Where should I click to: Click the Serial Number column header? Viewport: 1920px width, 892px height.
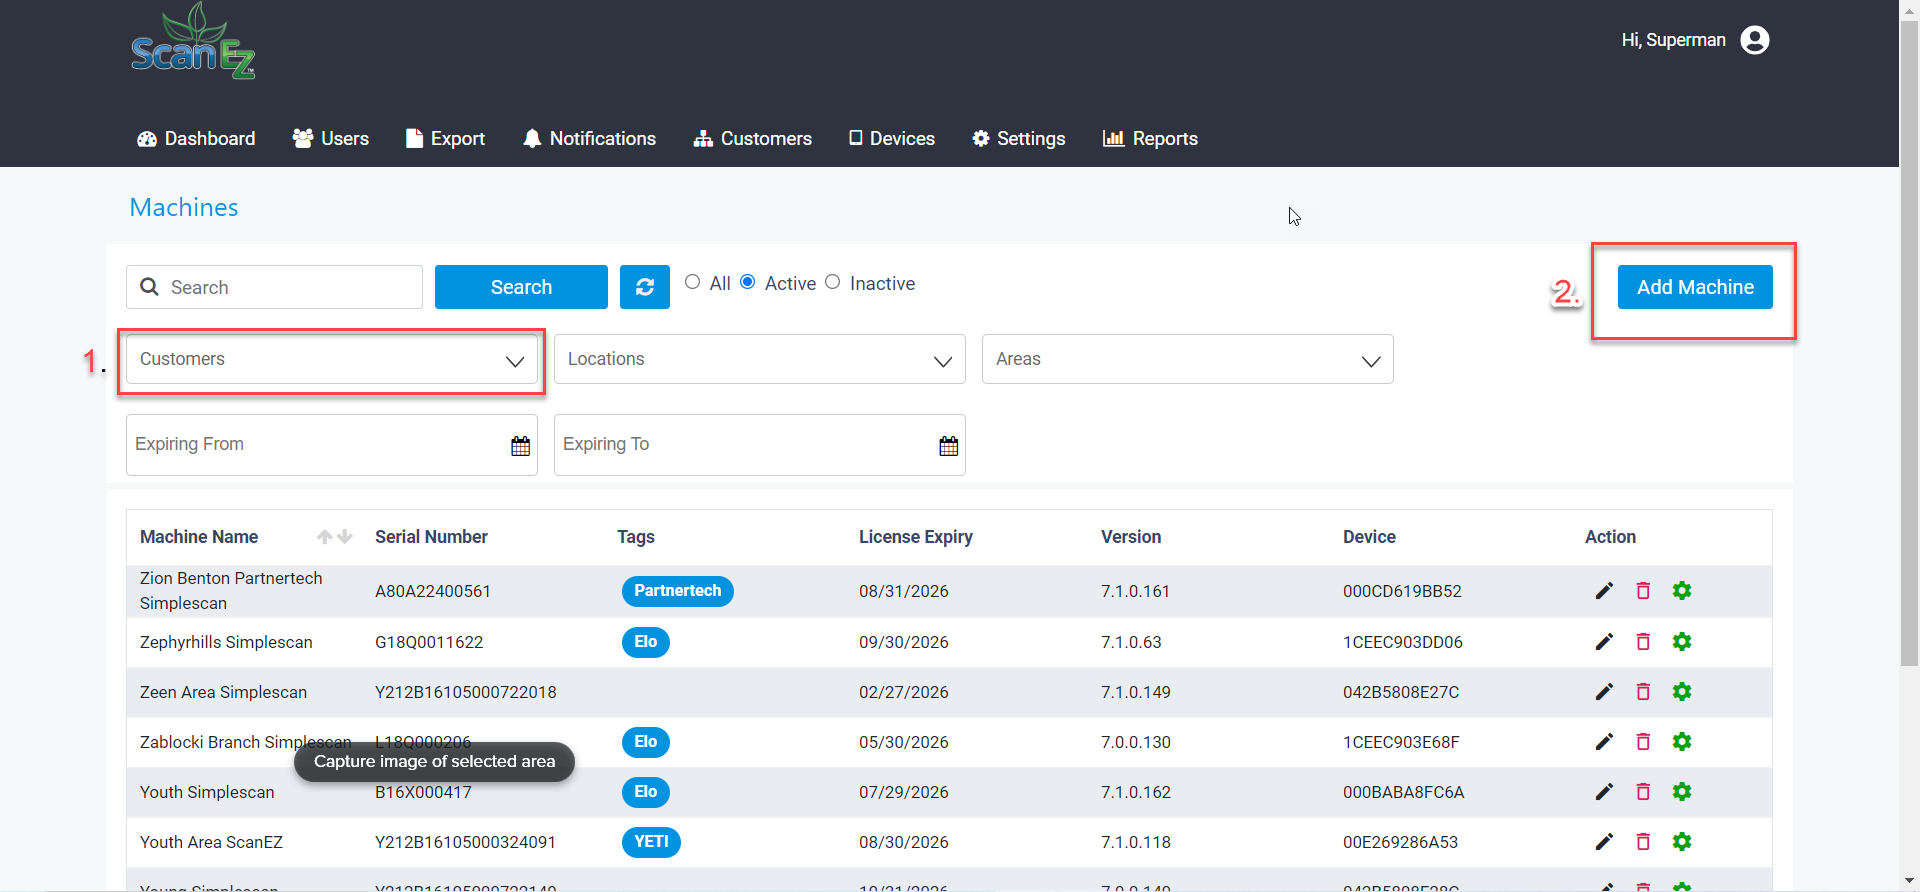[431, 537]
